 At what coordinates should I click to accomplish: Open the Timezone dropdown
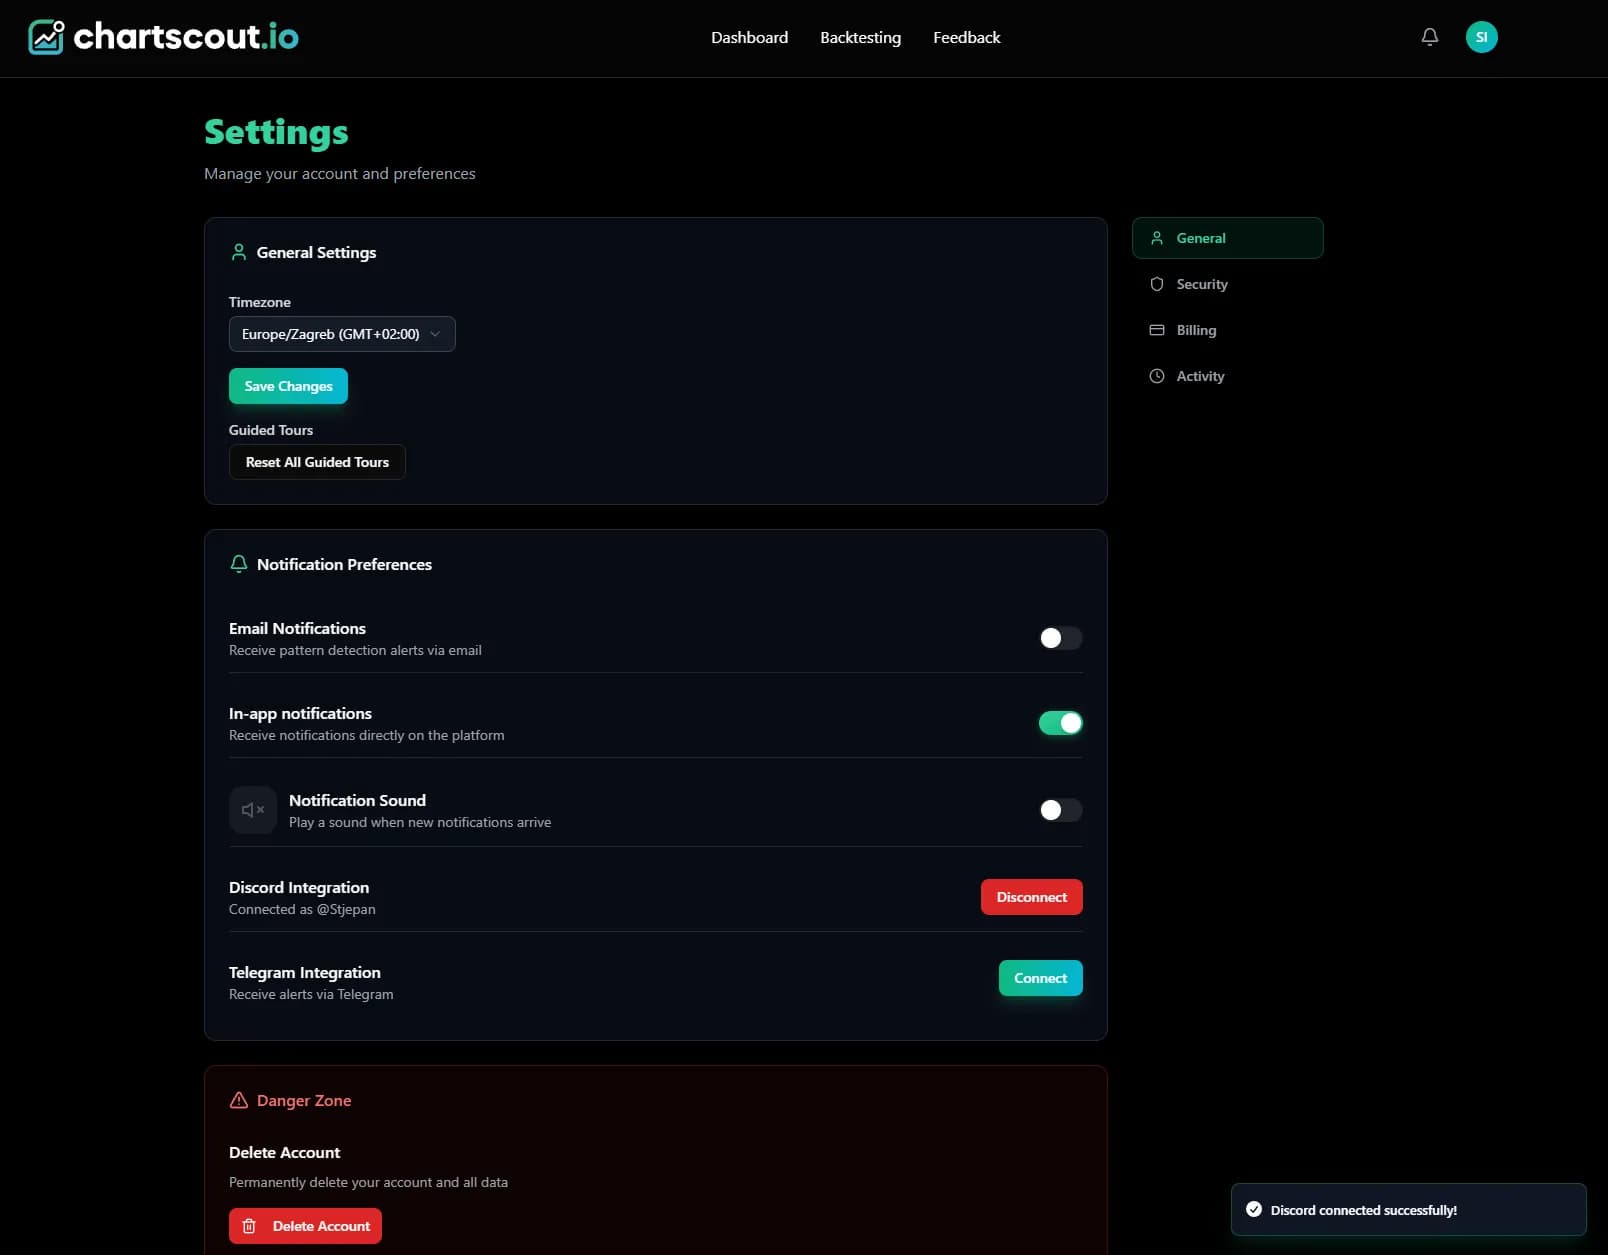(x=341, y=334)
